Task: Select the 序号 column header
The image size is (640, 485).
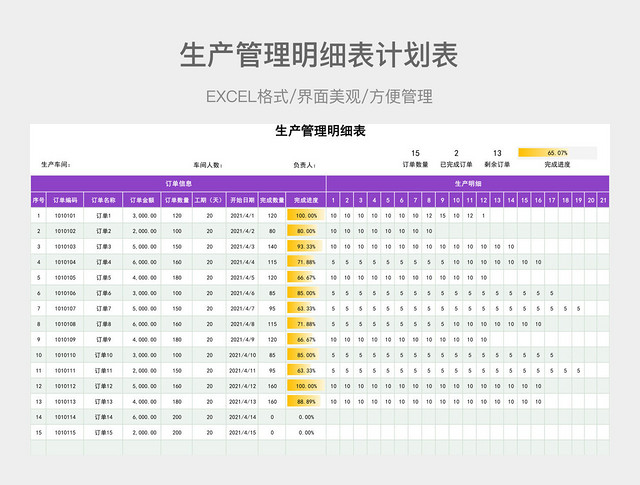Action: tap(38, 200)
